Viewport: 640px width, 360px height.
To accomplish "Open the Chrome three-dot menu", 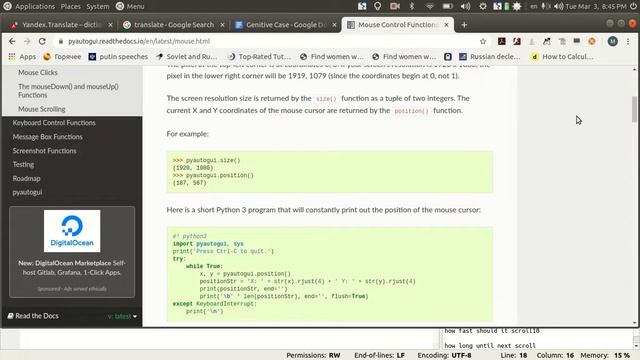I will pyautogui.click(x=628, y=41).
